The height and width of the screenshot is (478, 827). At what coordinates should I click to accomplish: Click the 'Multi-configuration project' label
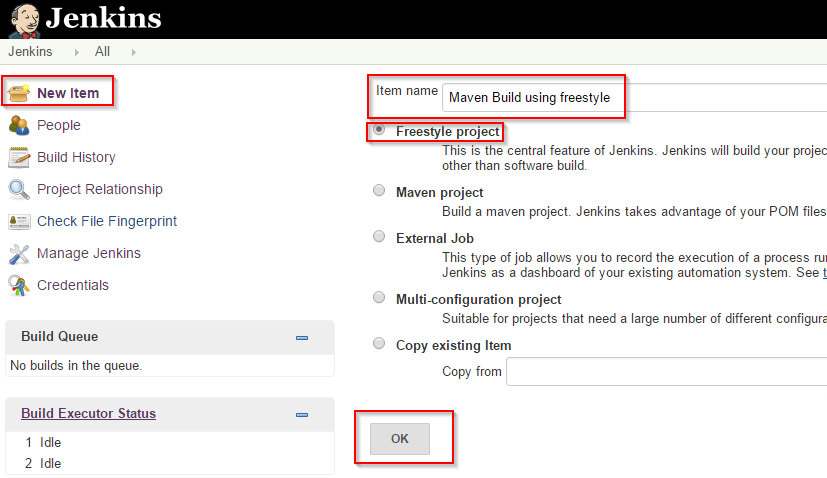[478, 300]
